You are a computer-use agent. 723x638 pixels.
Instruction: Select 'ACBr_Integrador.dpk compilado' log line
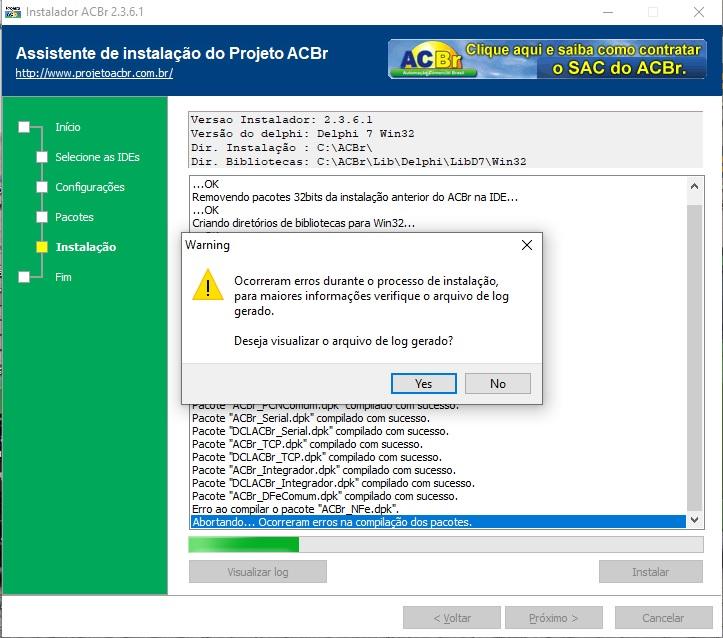point(438,470)
